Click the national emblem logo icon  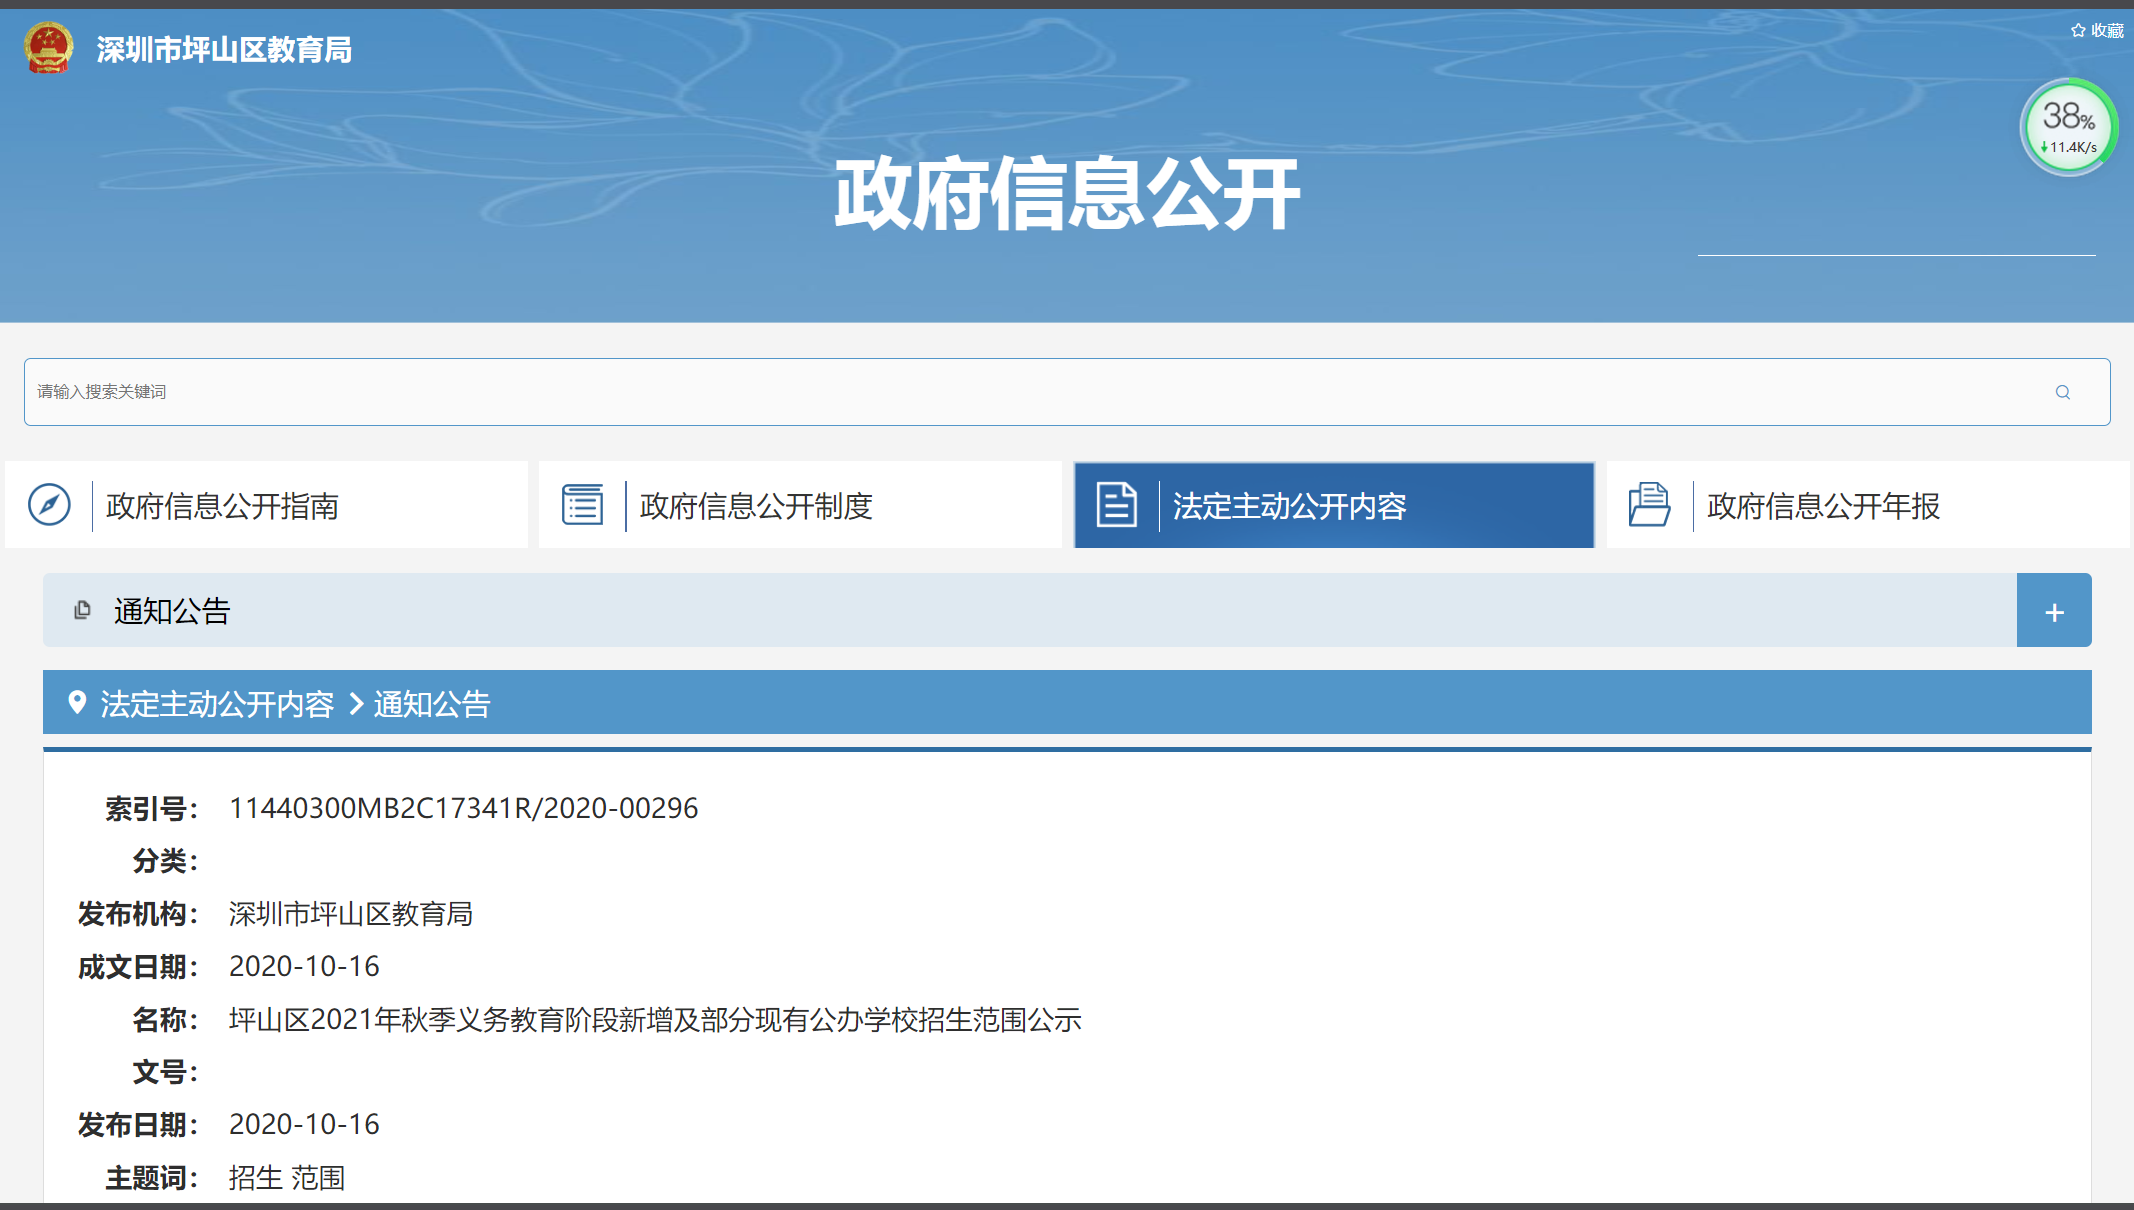pyautogui.click(x=48, y=48)
